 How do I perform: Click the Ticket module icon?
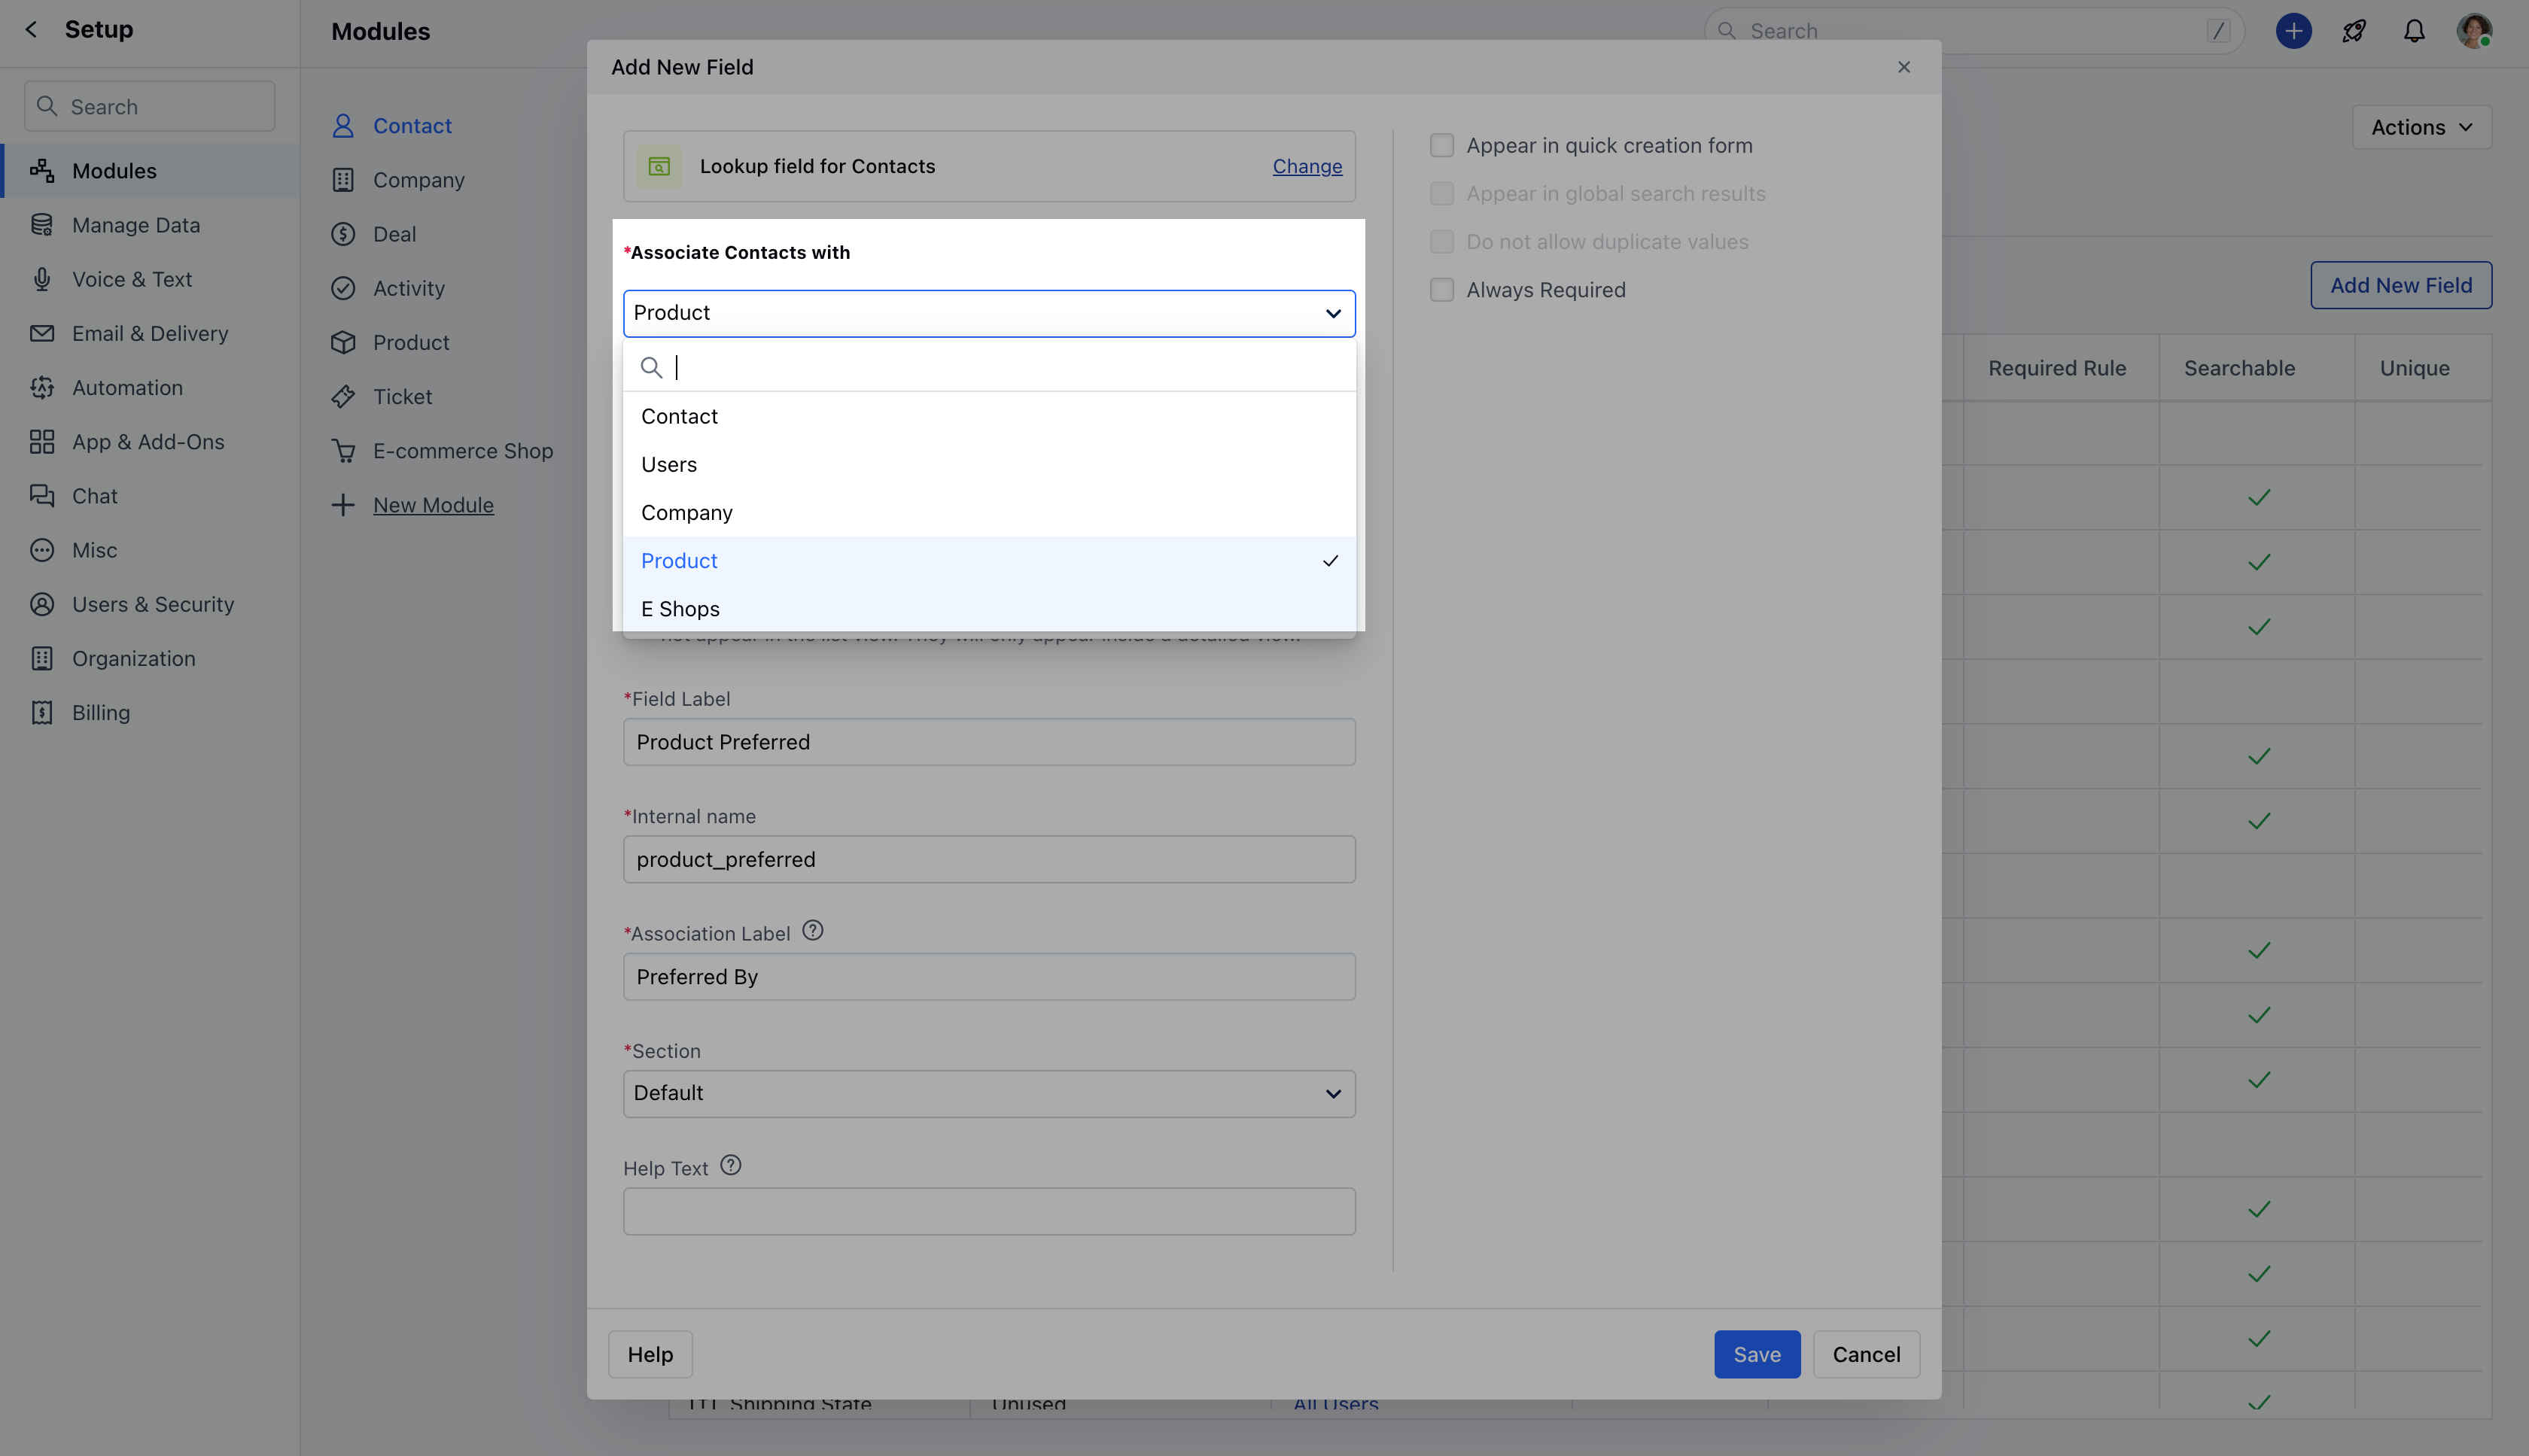pos(343,396)
